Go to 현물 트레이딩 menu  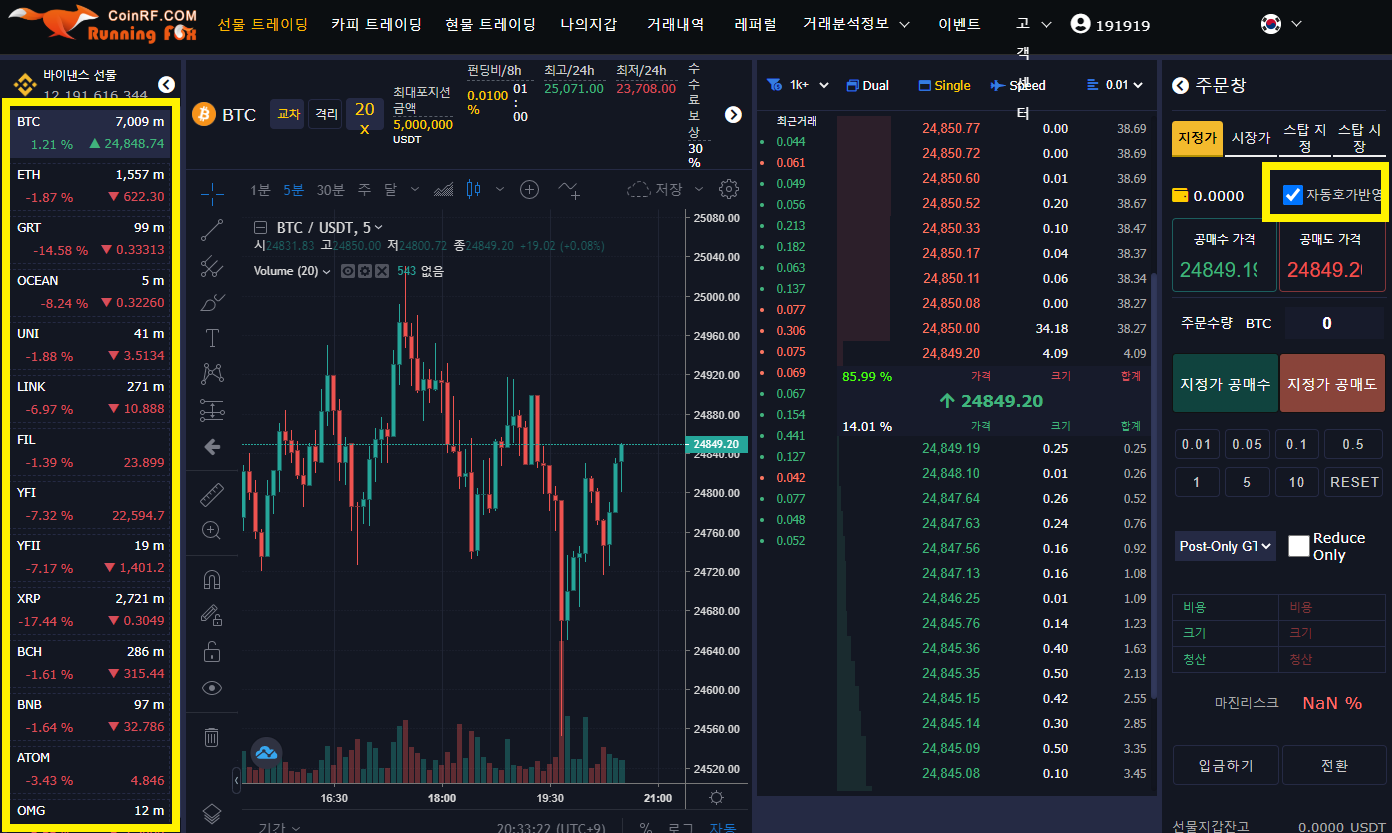pos(490,24)
